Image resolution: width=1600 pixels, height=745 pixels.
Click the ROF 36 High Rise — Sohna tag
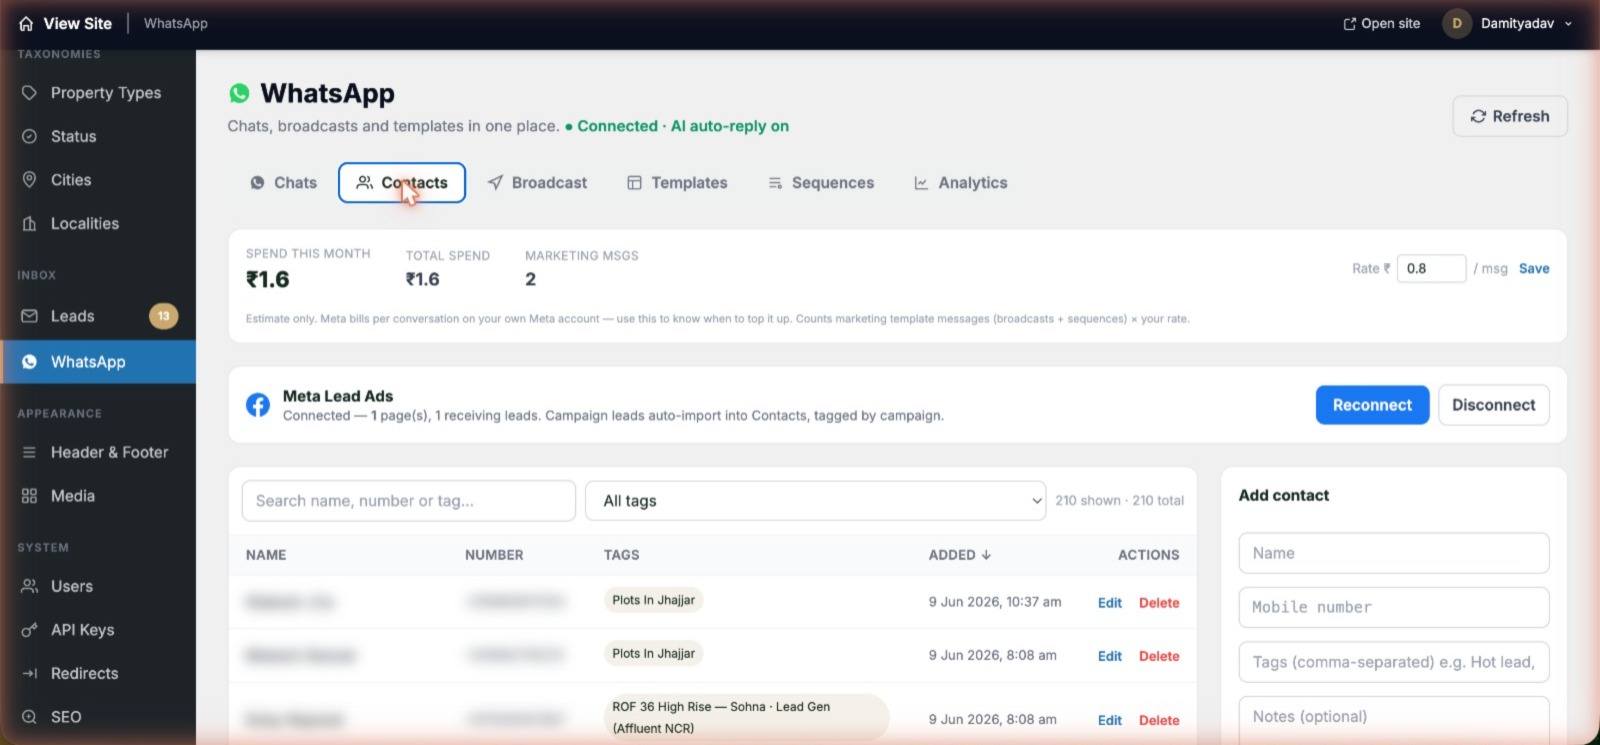[746, 717]
